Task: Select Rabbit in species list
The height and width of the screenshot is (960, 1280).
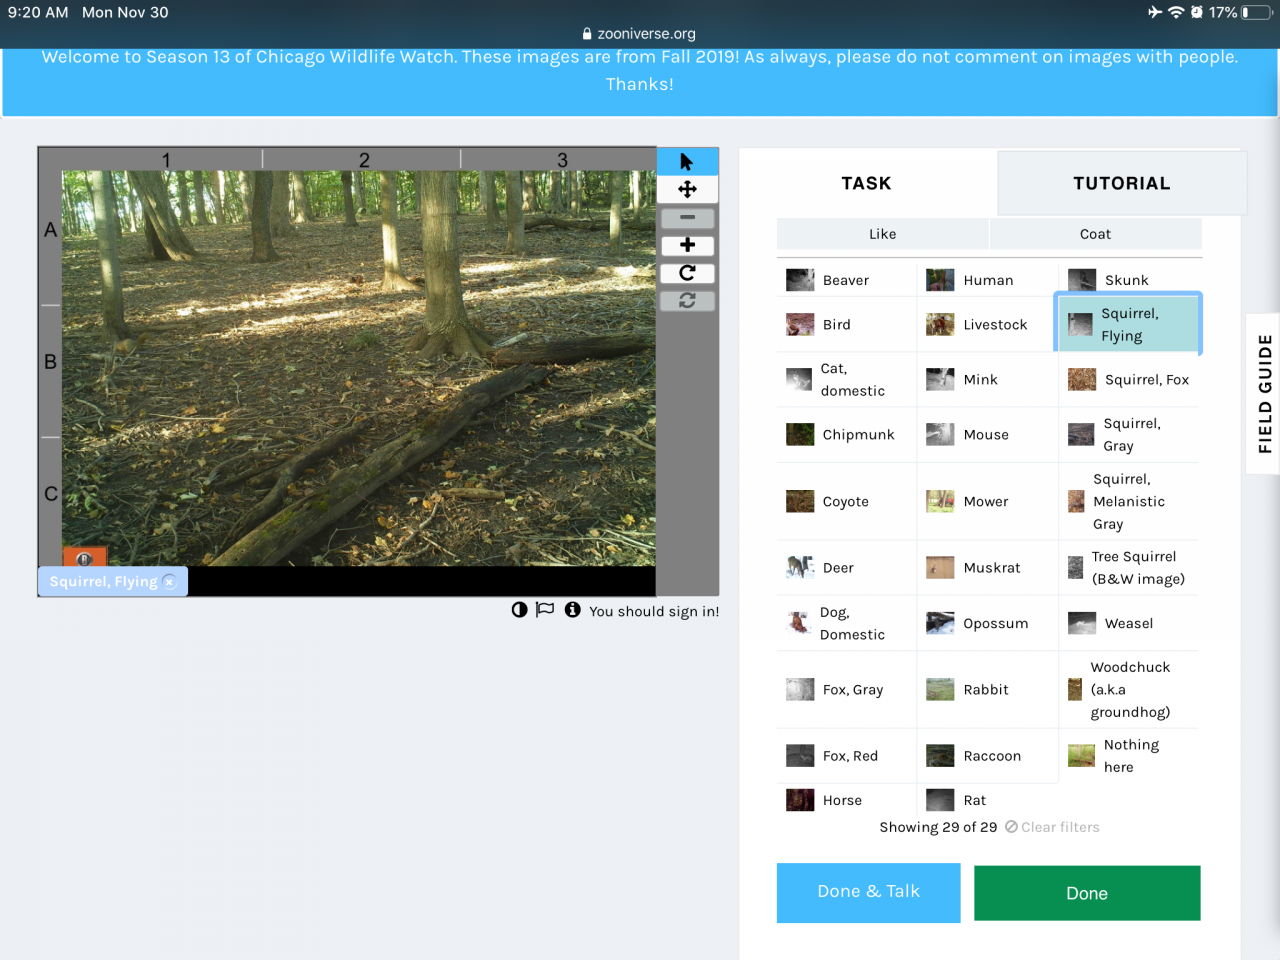Action: pos(987,690)
